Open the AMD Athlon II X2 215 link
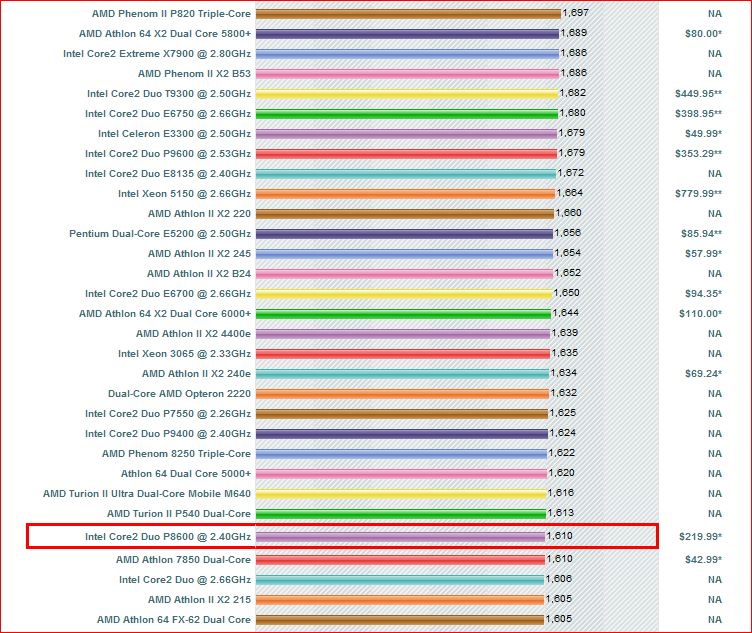 pos(200,600)
